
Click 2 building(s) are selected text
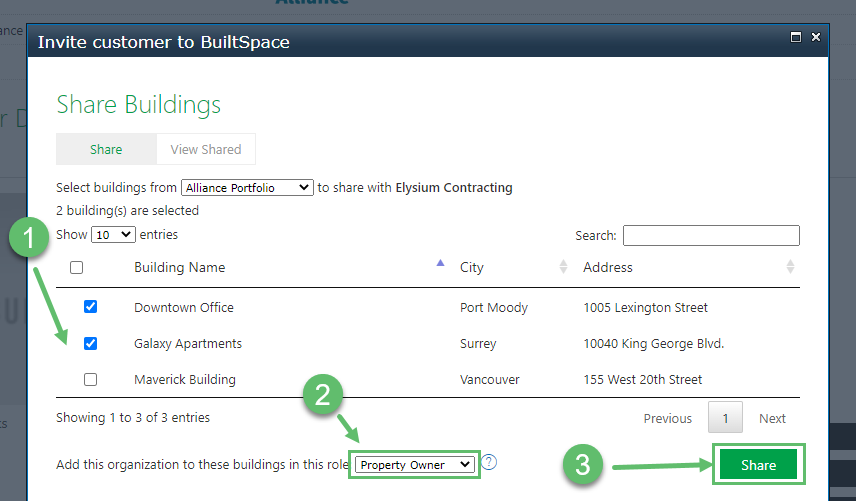[x=127, y=211]
